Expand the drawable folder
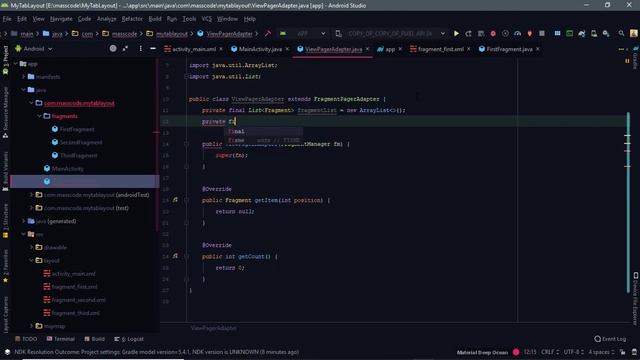Viewport: 640px width, 360px height. 31,247
